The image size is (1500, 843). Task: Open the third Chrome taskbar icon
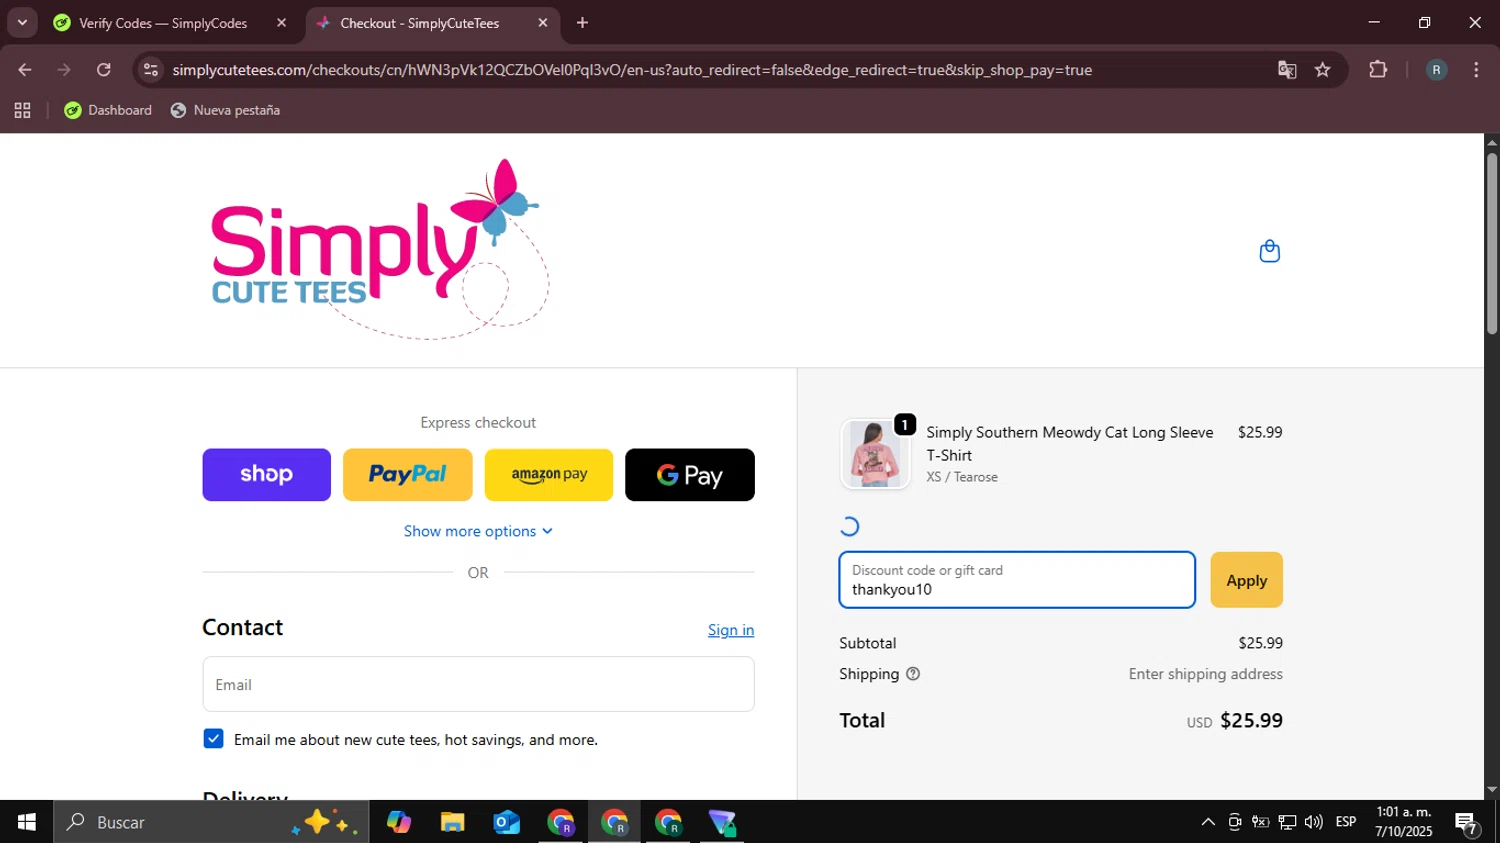(669, 822)
